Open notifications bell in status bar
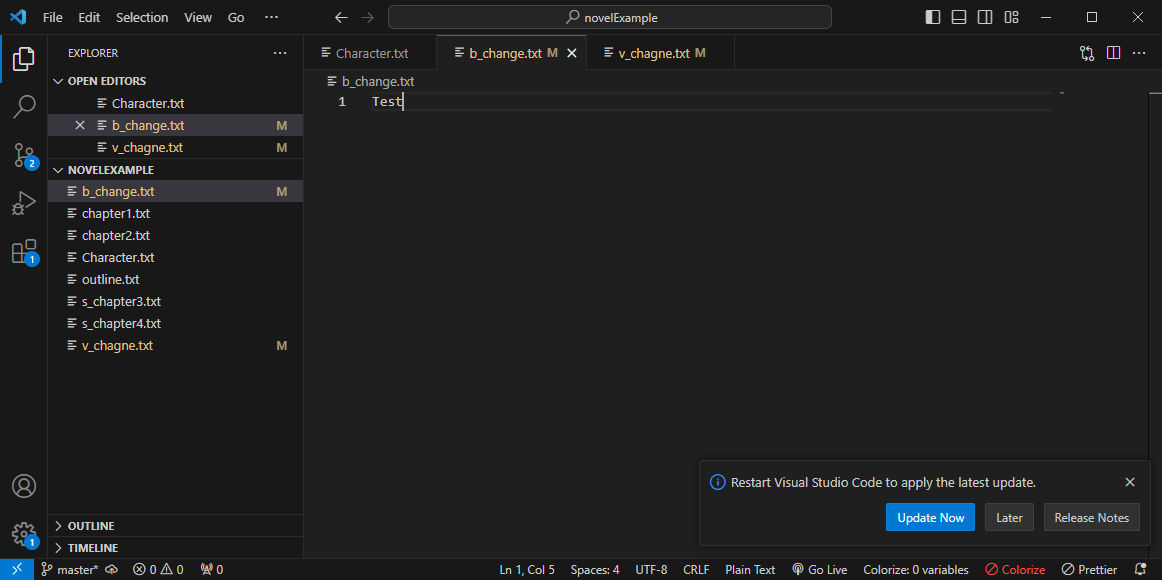This screenshot has width=1162, height=580. 1141,570
